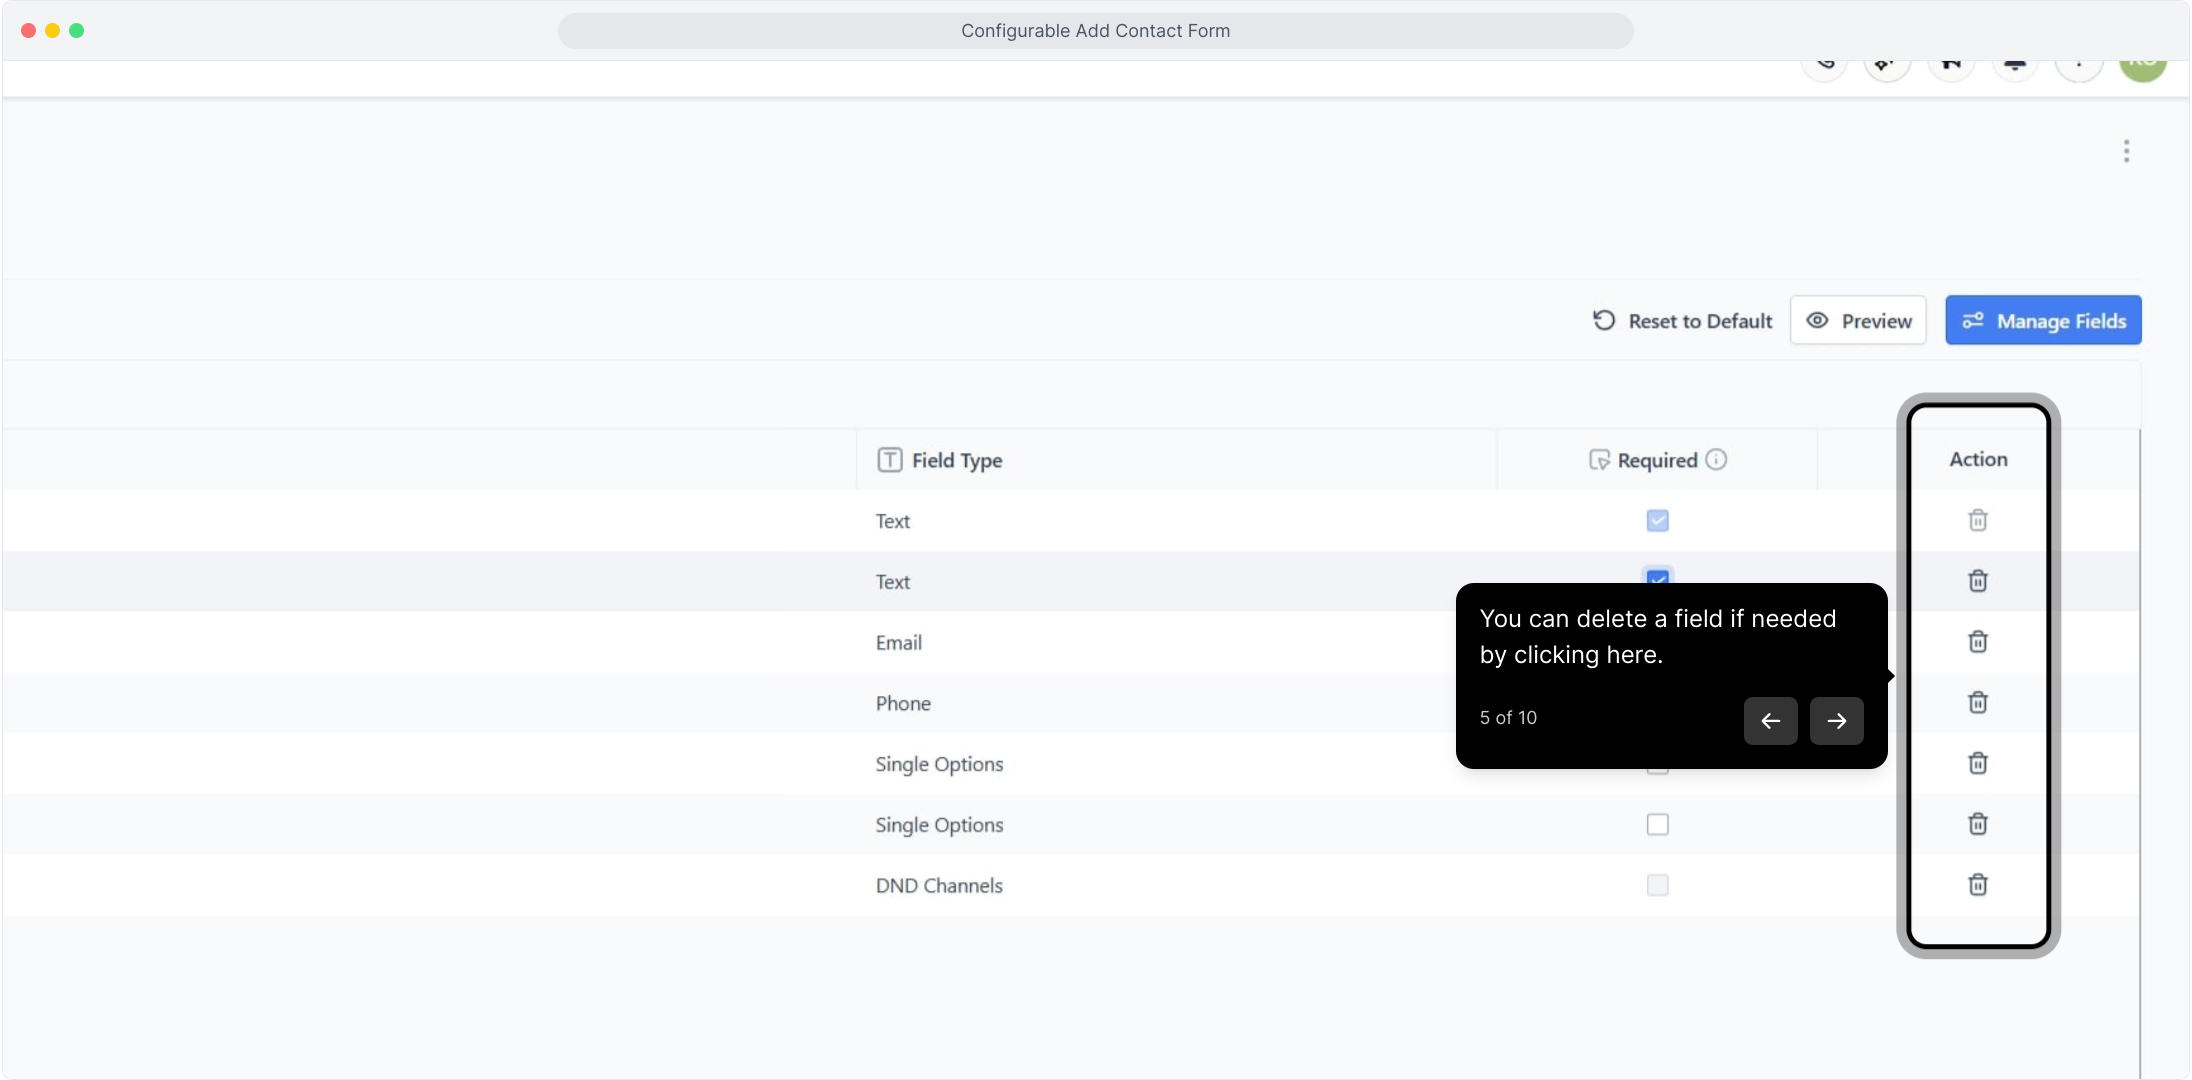Click the user avatar in top bar
Viewport: 2192px width, 1080px height.
pos(2142,66)
